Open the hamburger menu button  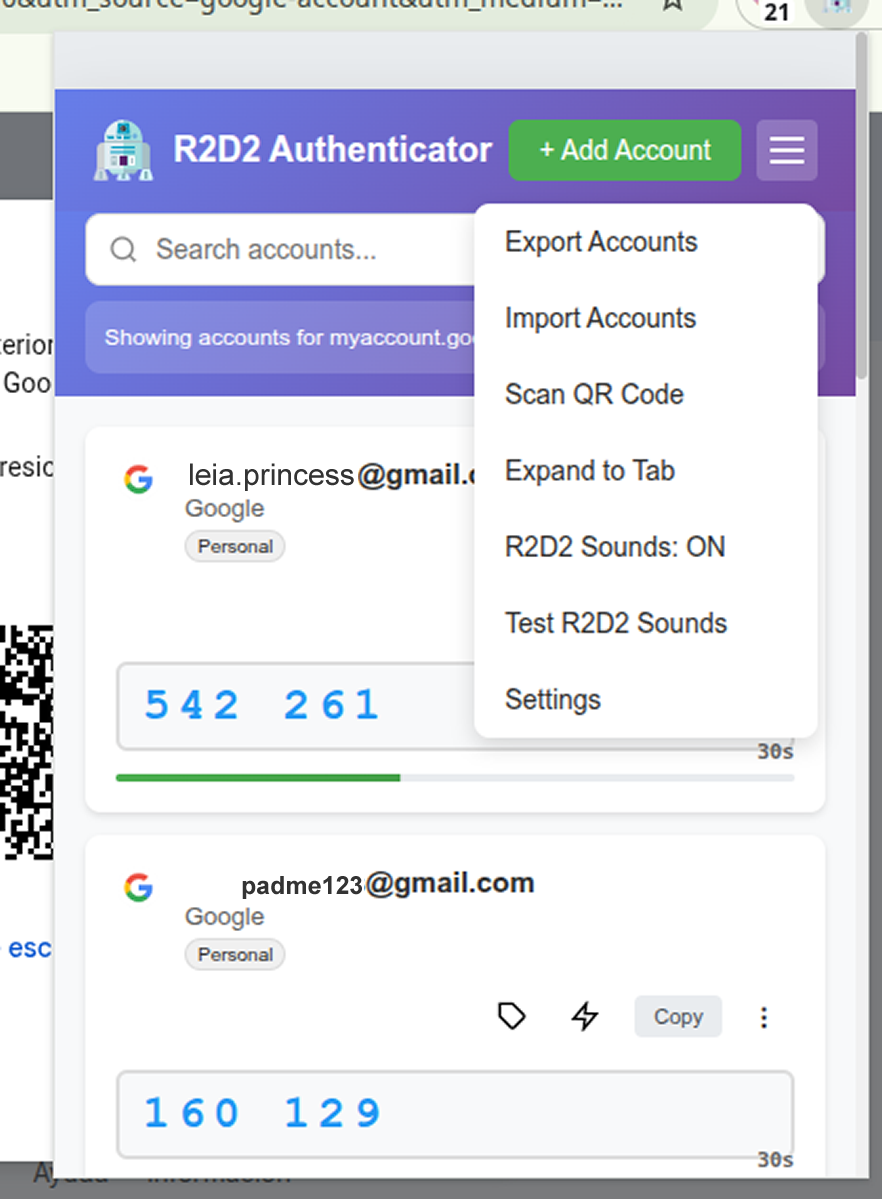click(786, 150)
